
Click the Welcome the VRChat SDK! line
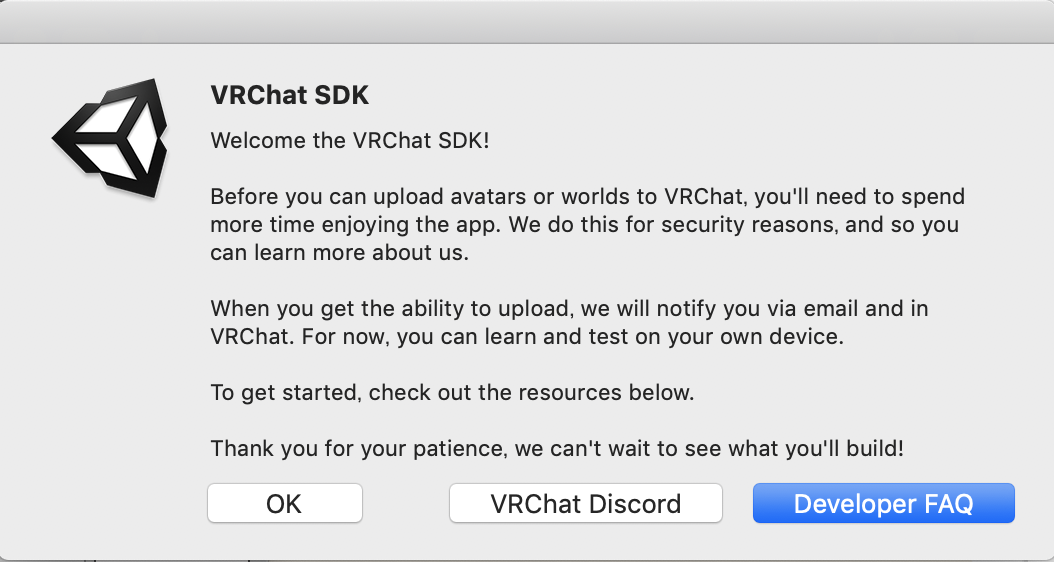tap(350, 141)
